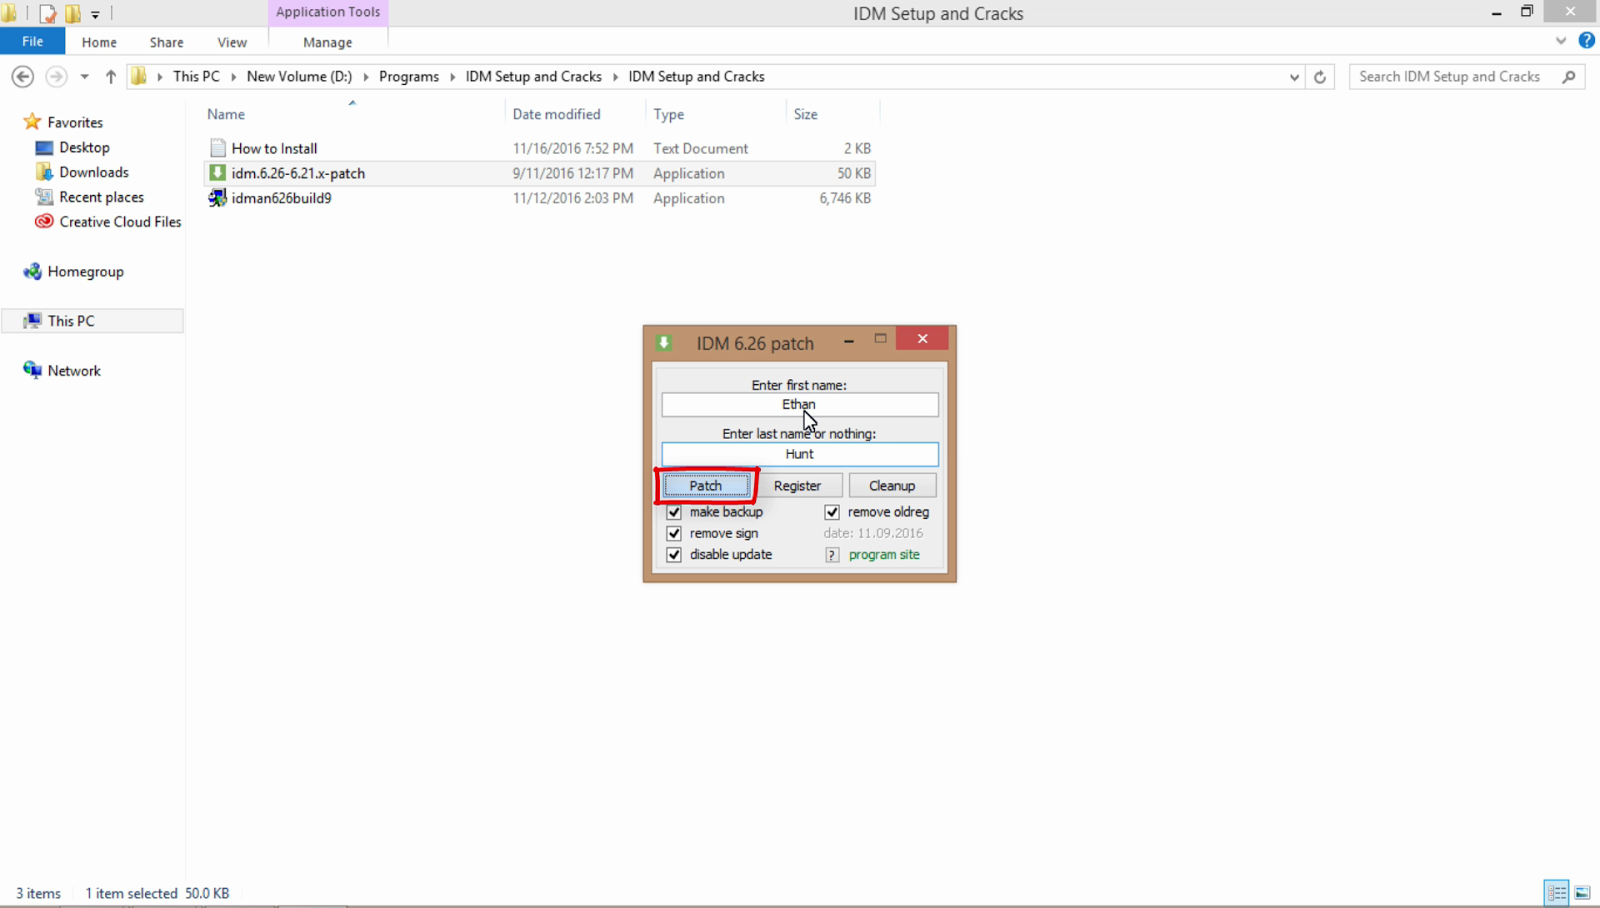Switch to thumbnail view using status bar icon
Image resolution: width=1600 pixels, height=908 pixels.
pos(1582,892)
